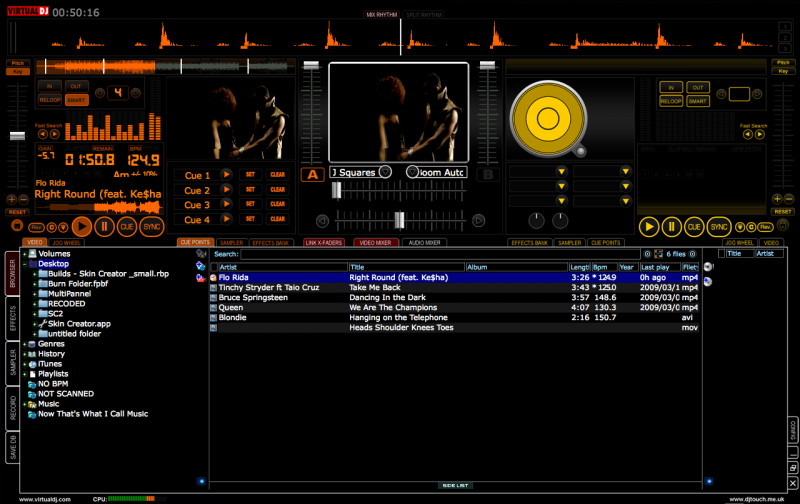This screenshot has height=504, width=800.
Task: Open the MIX RHYTHM tab
Action: (382, 15)
